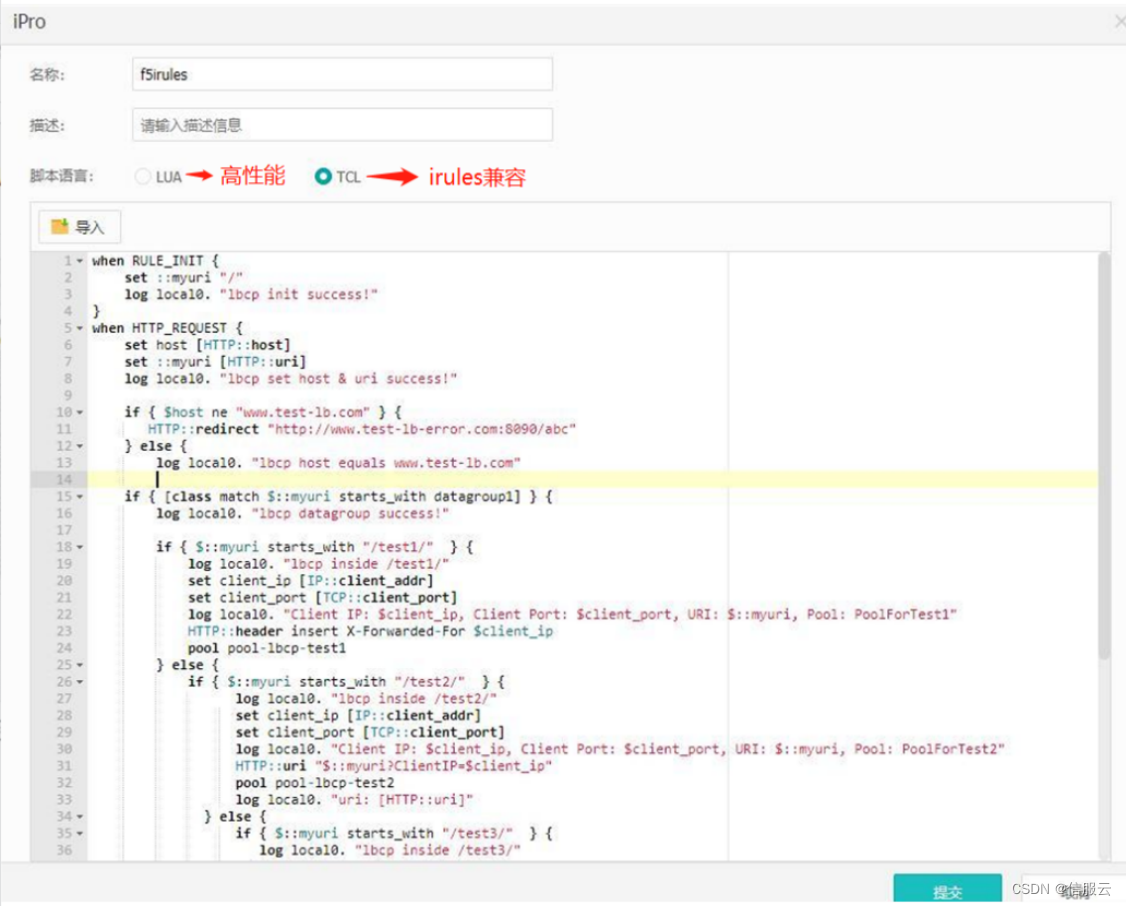Viewport: 1126px width, 906px height.
Task: Click line 6 "set host [HTTP::host]"
Action: coord(208,345)
